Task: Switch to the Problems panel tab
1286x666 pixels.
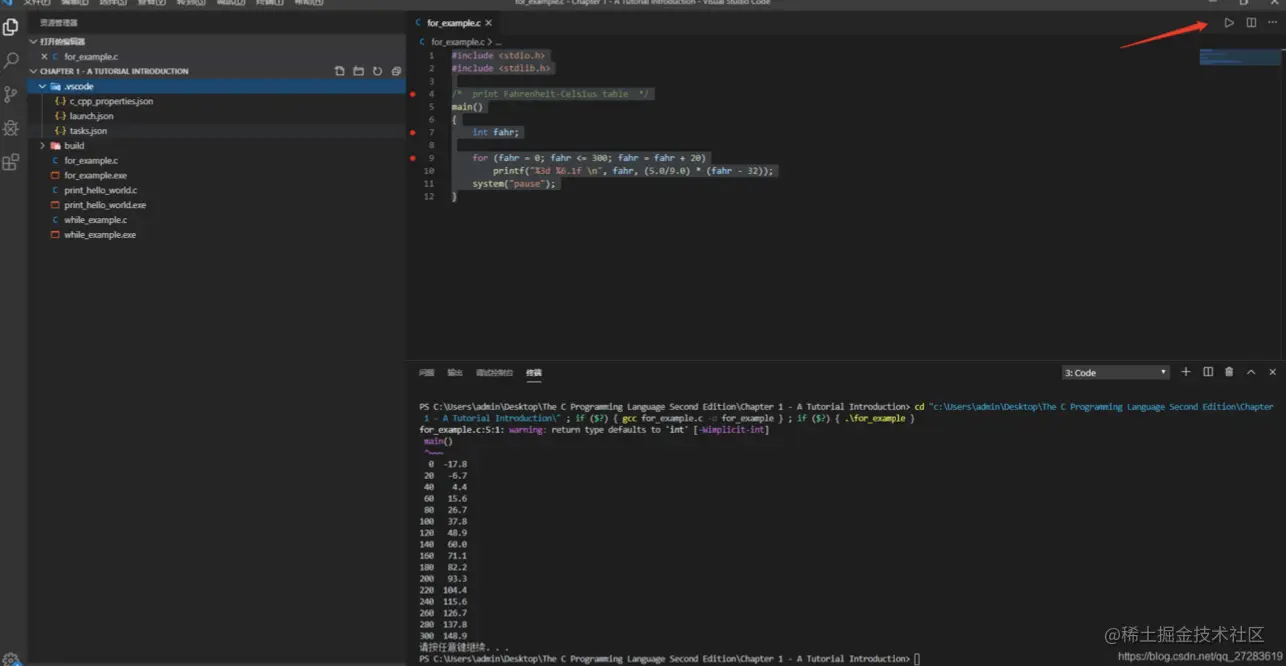Action: click(x=426, y=373)
